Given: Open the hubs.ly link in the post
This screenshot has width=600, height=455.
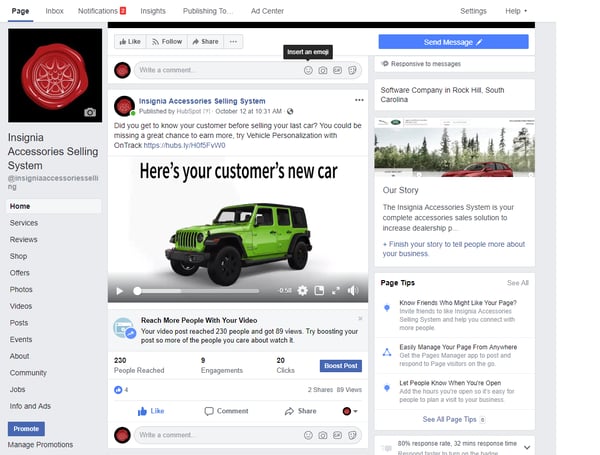Looking at the screenshot, I should (x=184, y=145).
